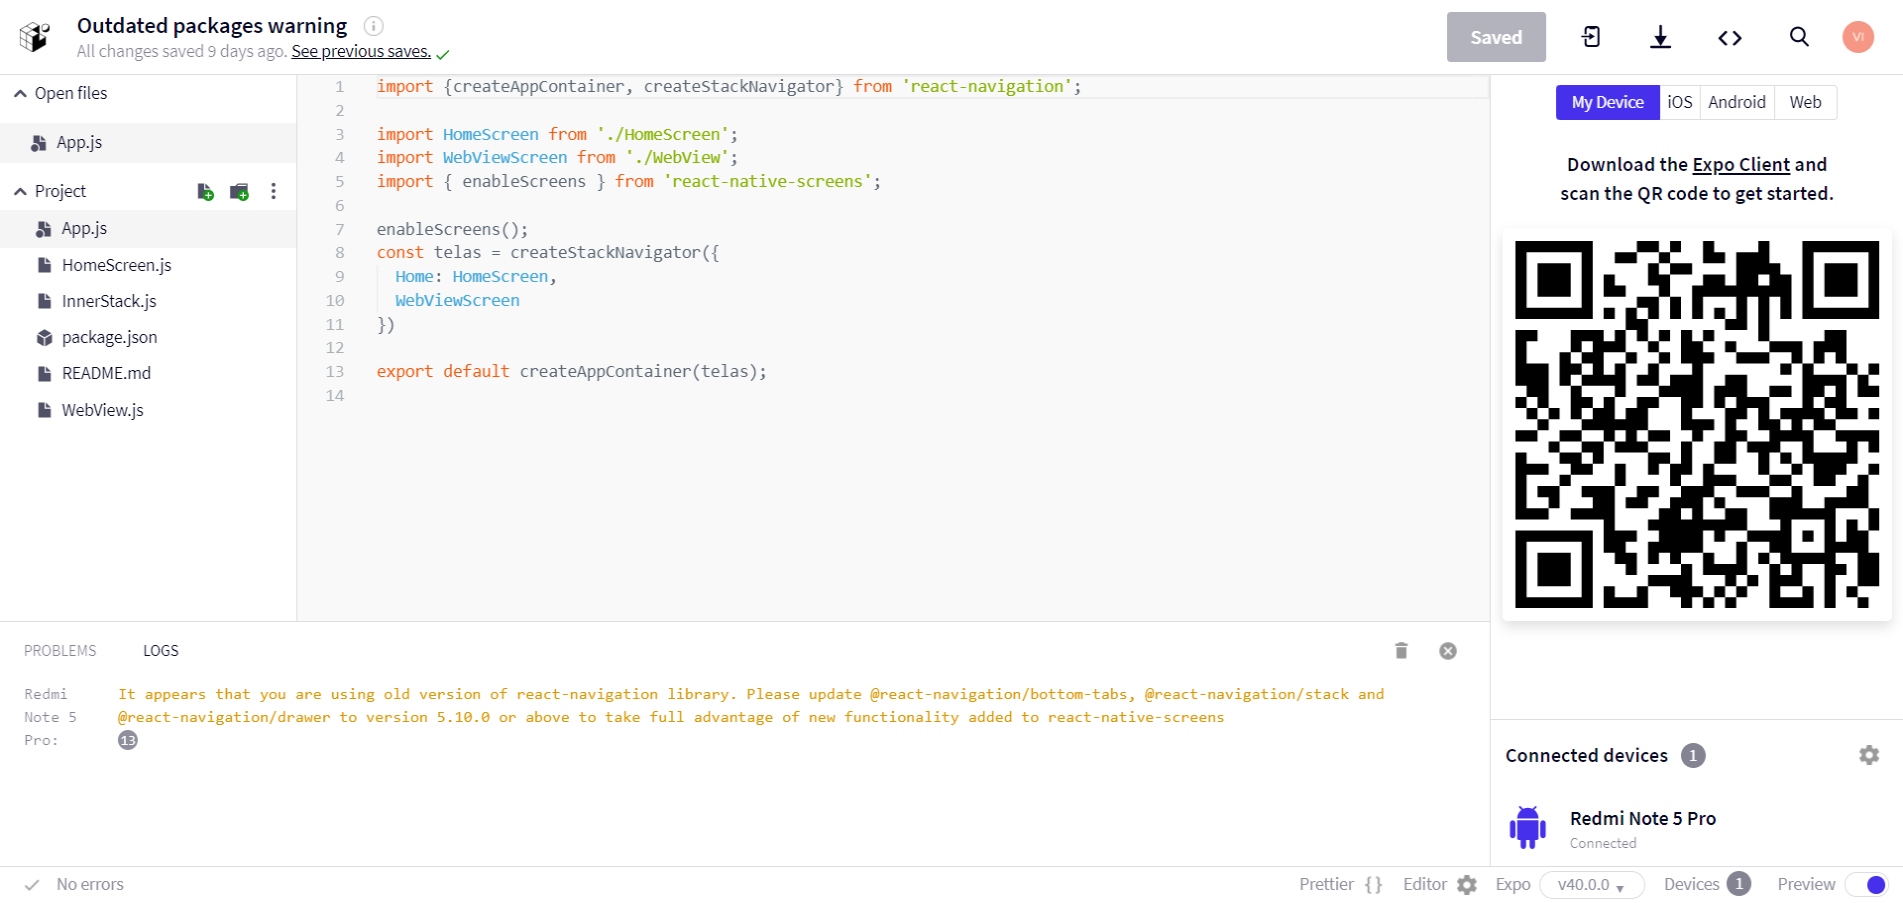Image resolution: width=1903 pixels, height=903 pixels.
Task: Click the project title Outdated packages warning
Action: [x=212, y=26]
